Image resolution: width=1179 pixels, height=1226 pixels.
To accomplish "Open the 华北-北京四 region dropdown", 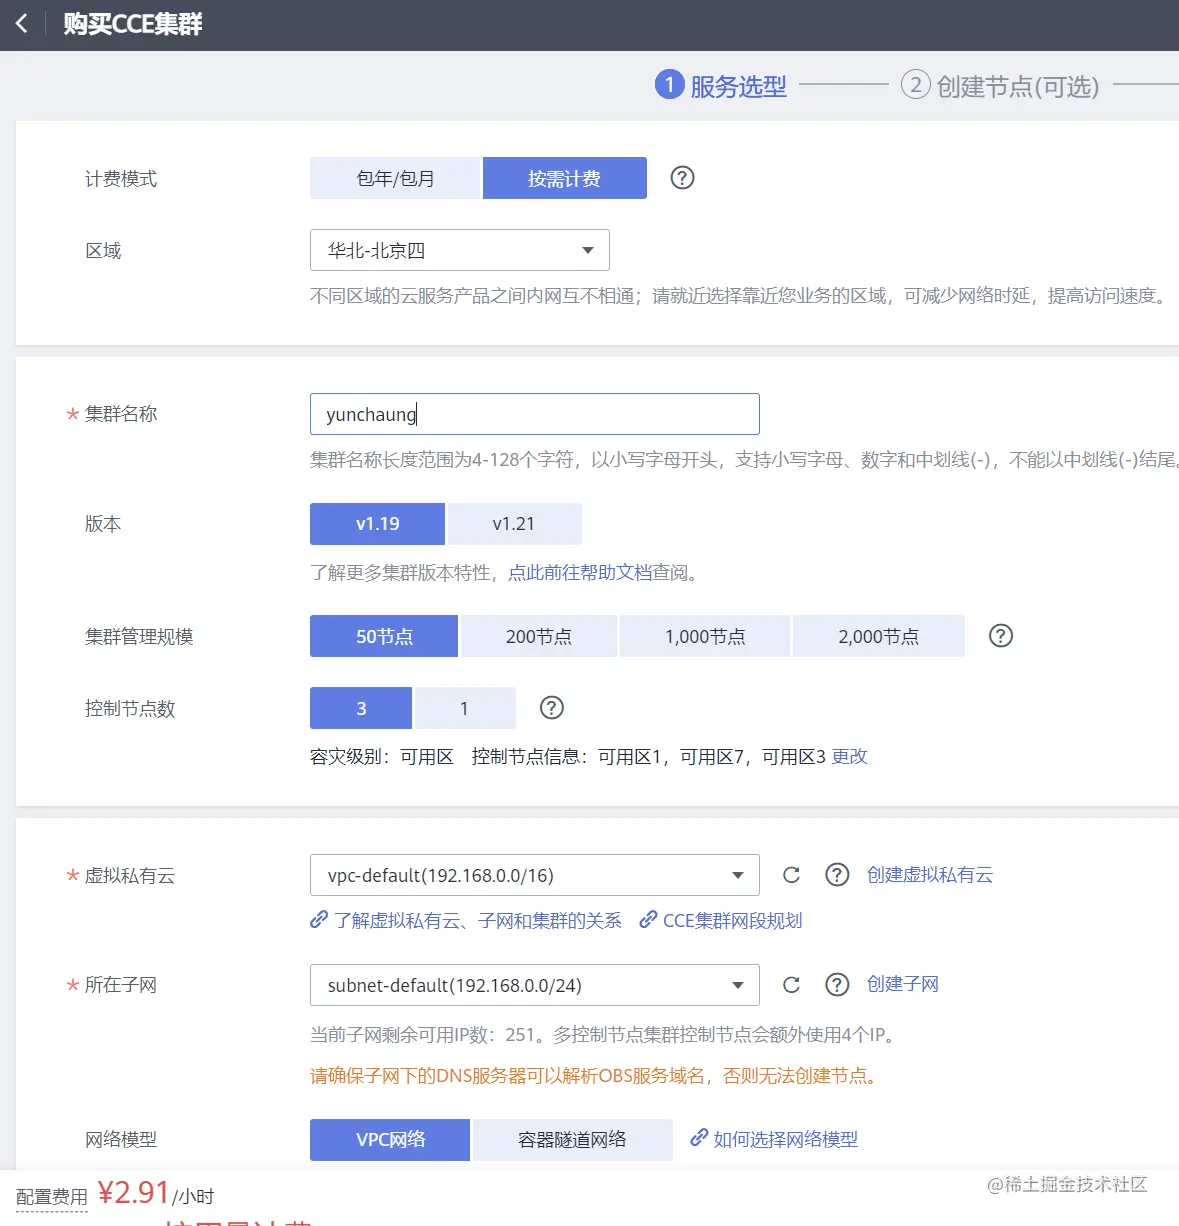I will coord(460,250).
